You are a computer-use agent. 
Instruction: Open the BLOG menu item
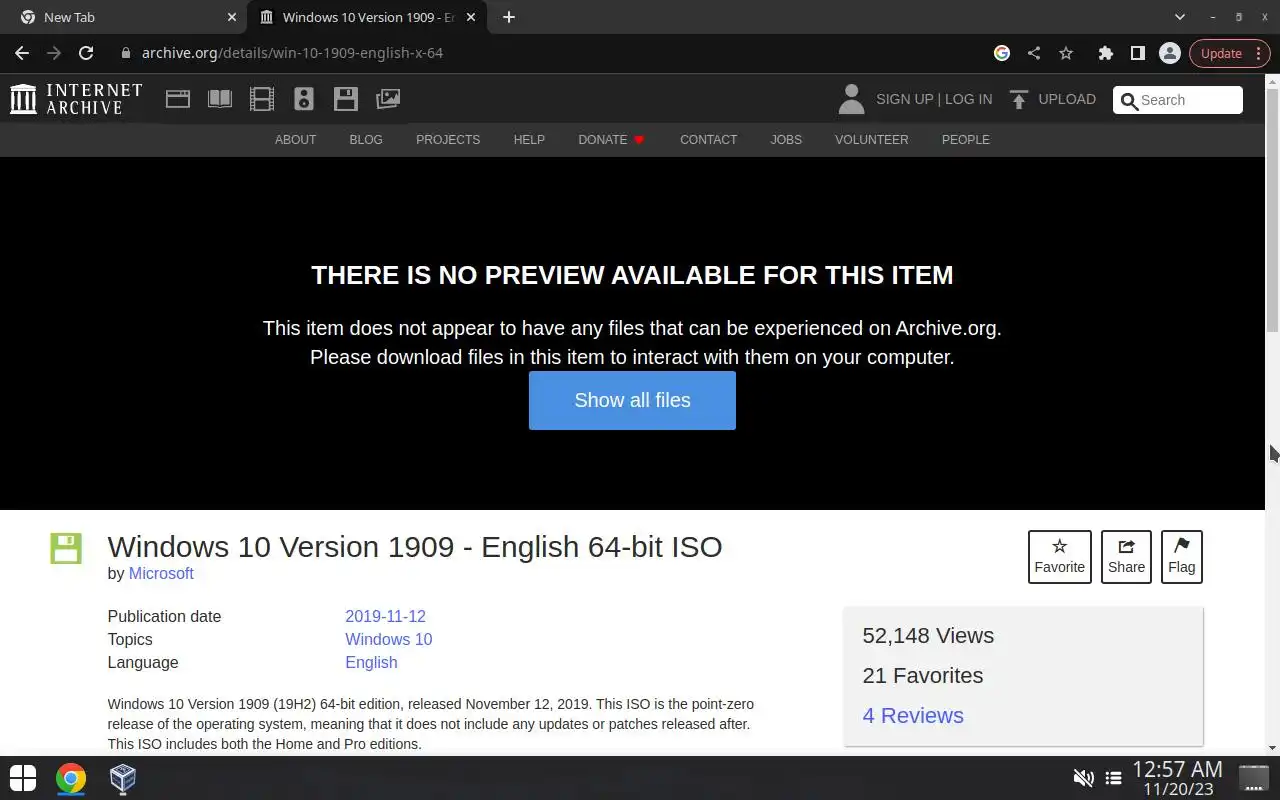point(366,140)
